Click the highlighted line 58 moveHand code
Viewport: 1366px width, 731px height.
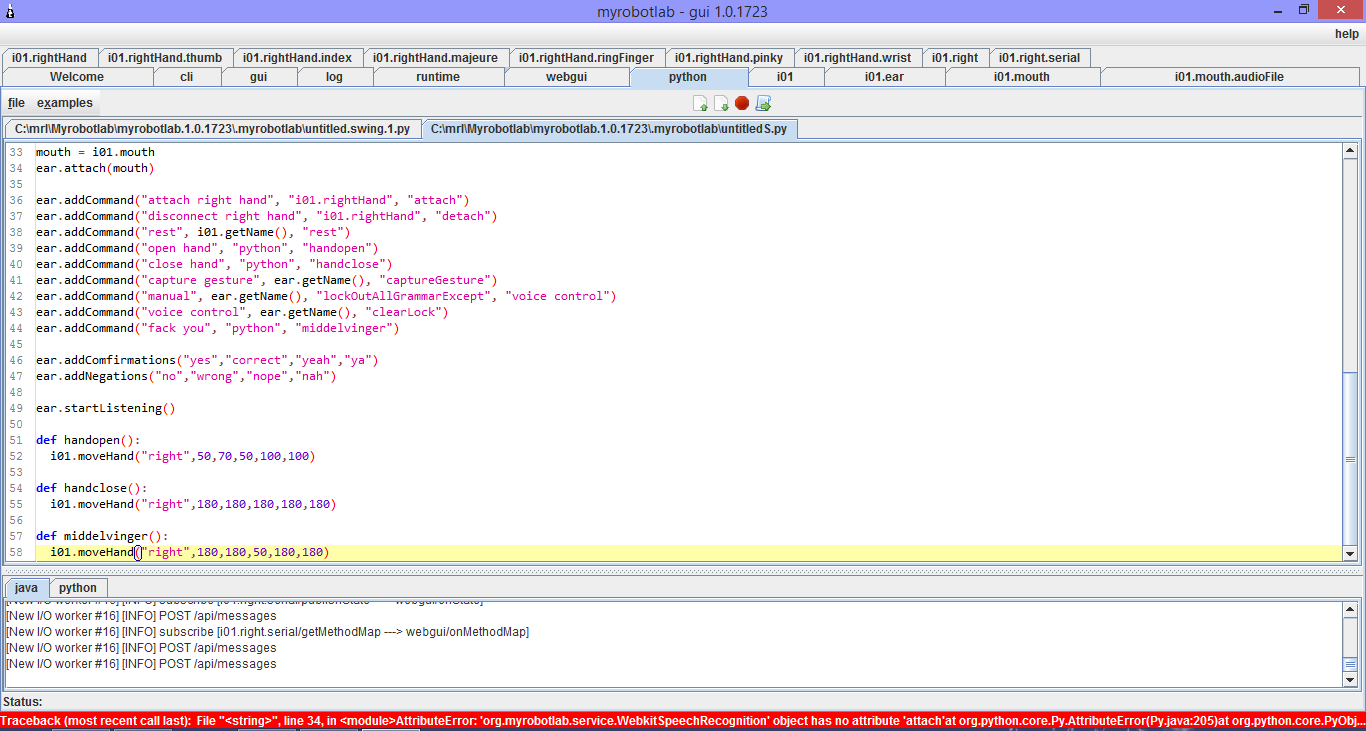pos(189,552)
